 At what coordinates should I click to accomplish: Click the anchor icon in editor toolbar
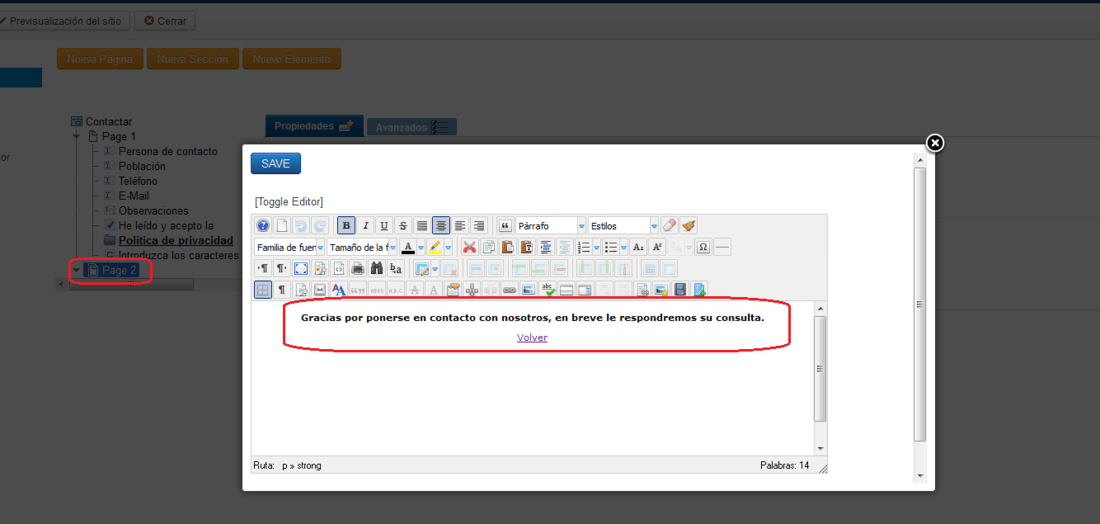pyautogui.click(x=471, y=289)
